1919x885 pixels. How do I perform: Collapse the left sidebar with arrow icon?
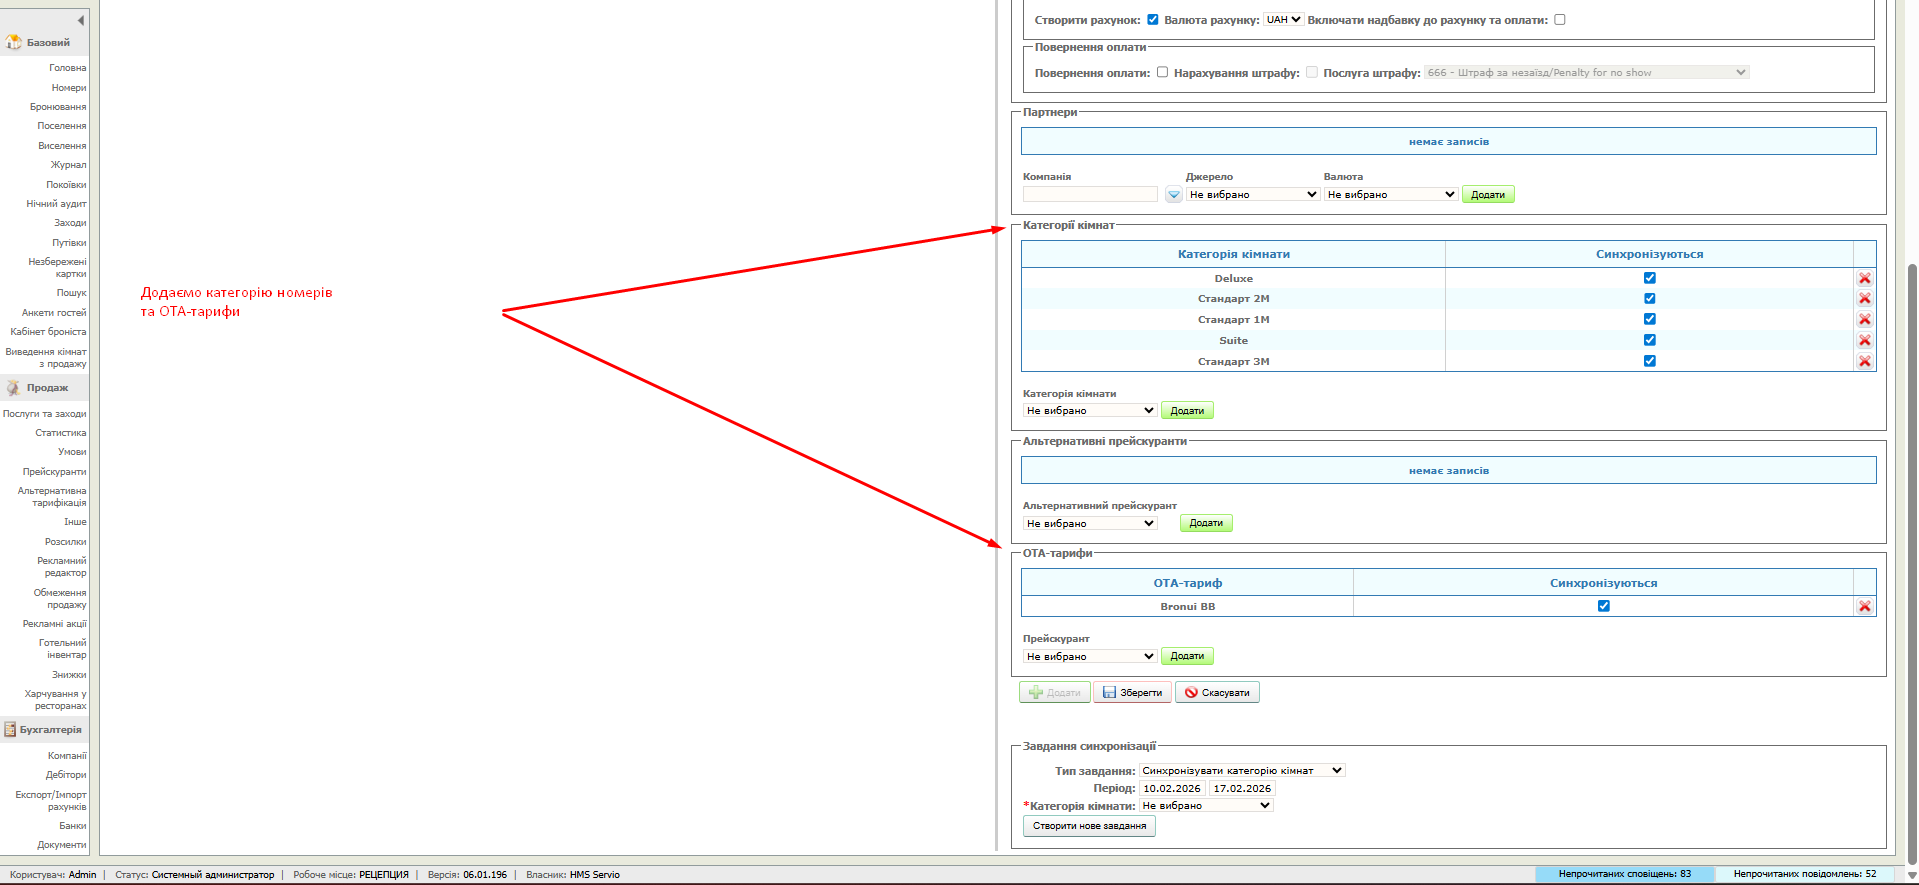pos(80,20)
